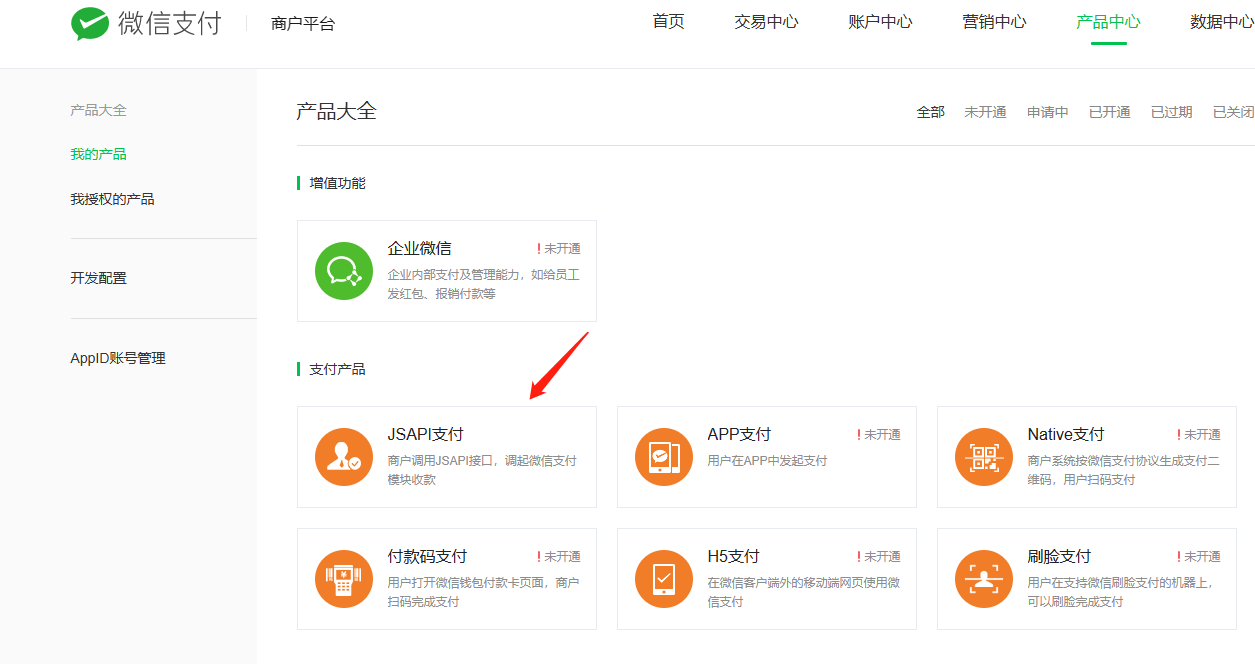Click the 企业微信 description text

[x=484, y=284]
